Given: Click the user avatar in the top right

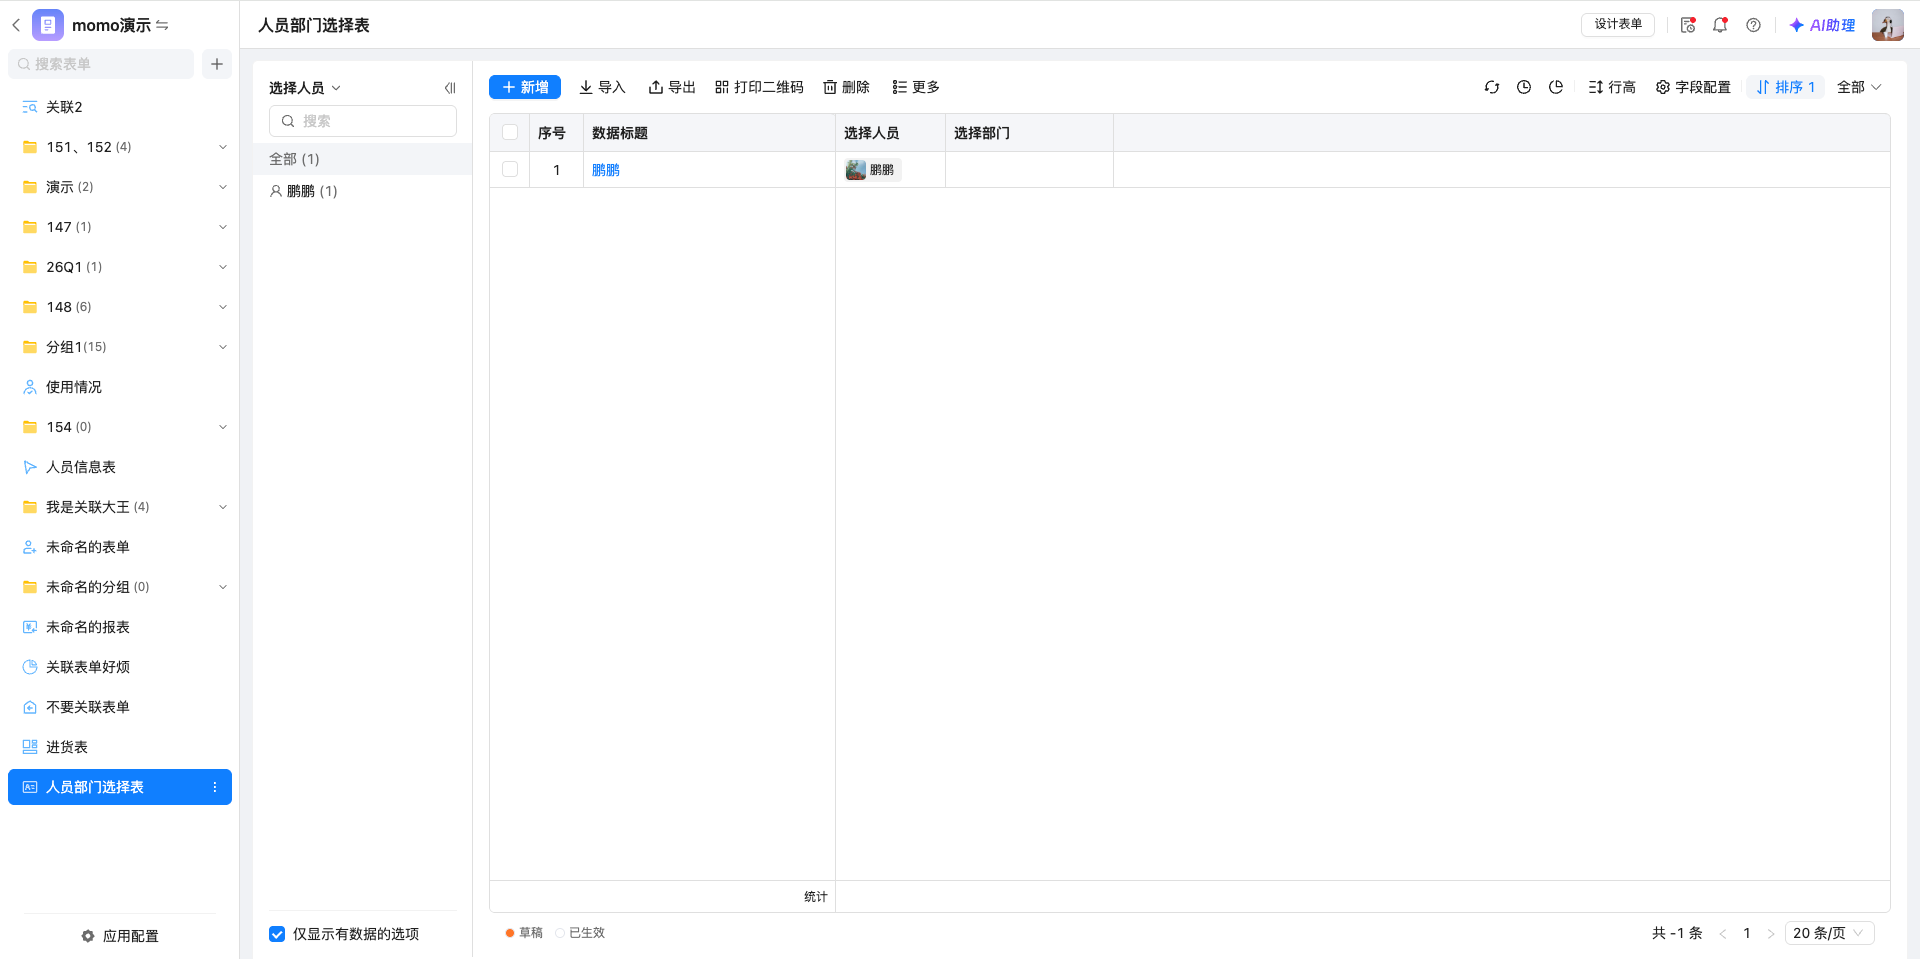Looking at the screenshot, I should pyautogui.click(x=1888, y=25).
